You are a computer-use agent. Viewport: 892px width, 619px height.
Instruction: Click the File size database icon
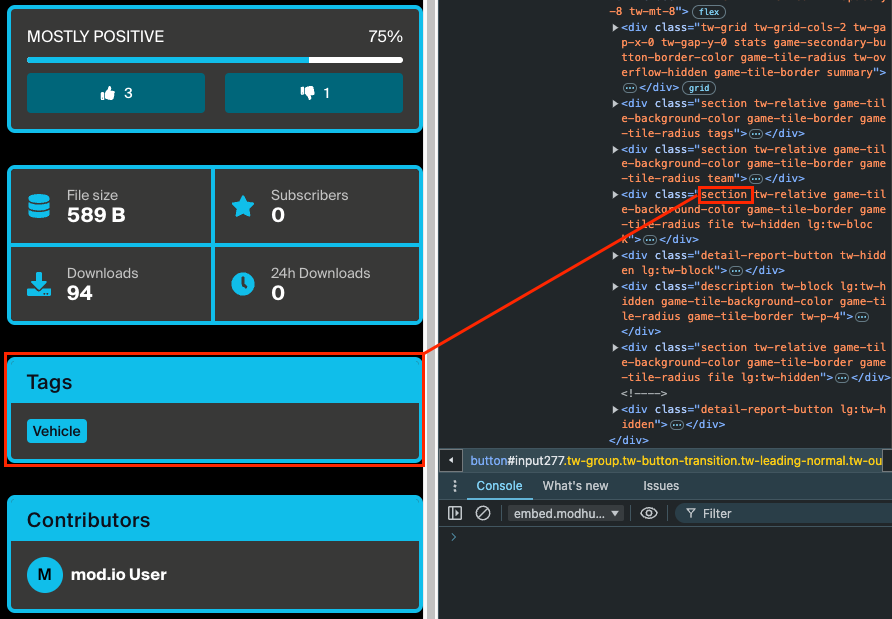(x=39, y=206)
